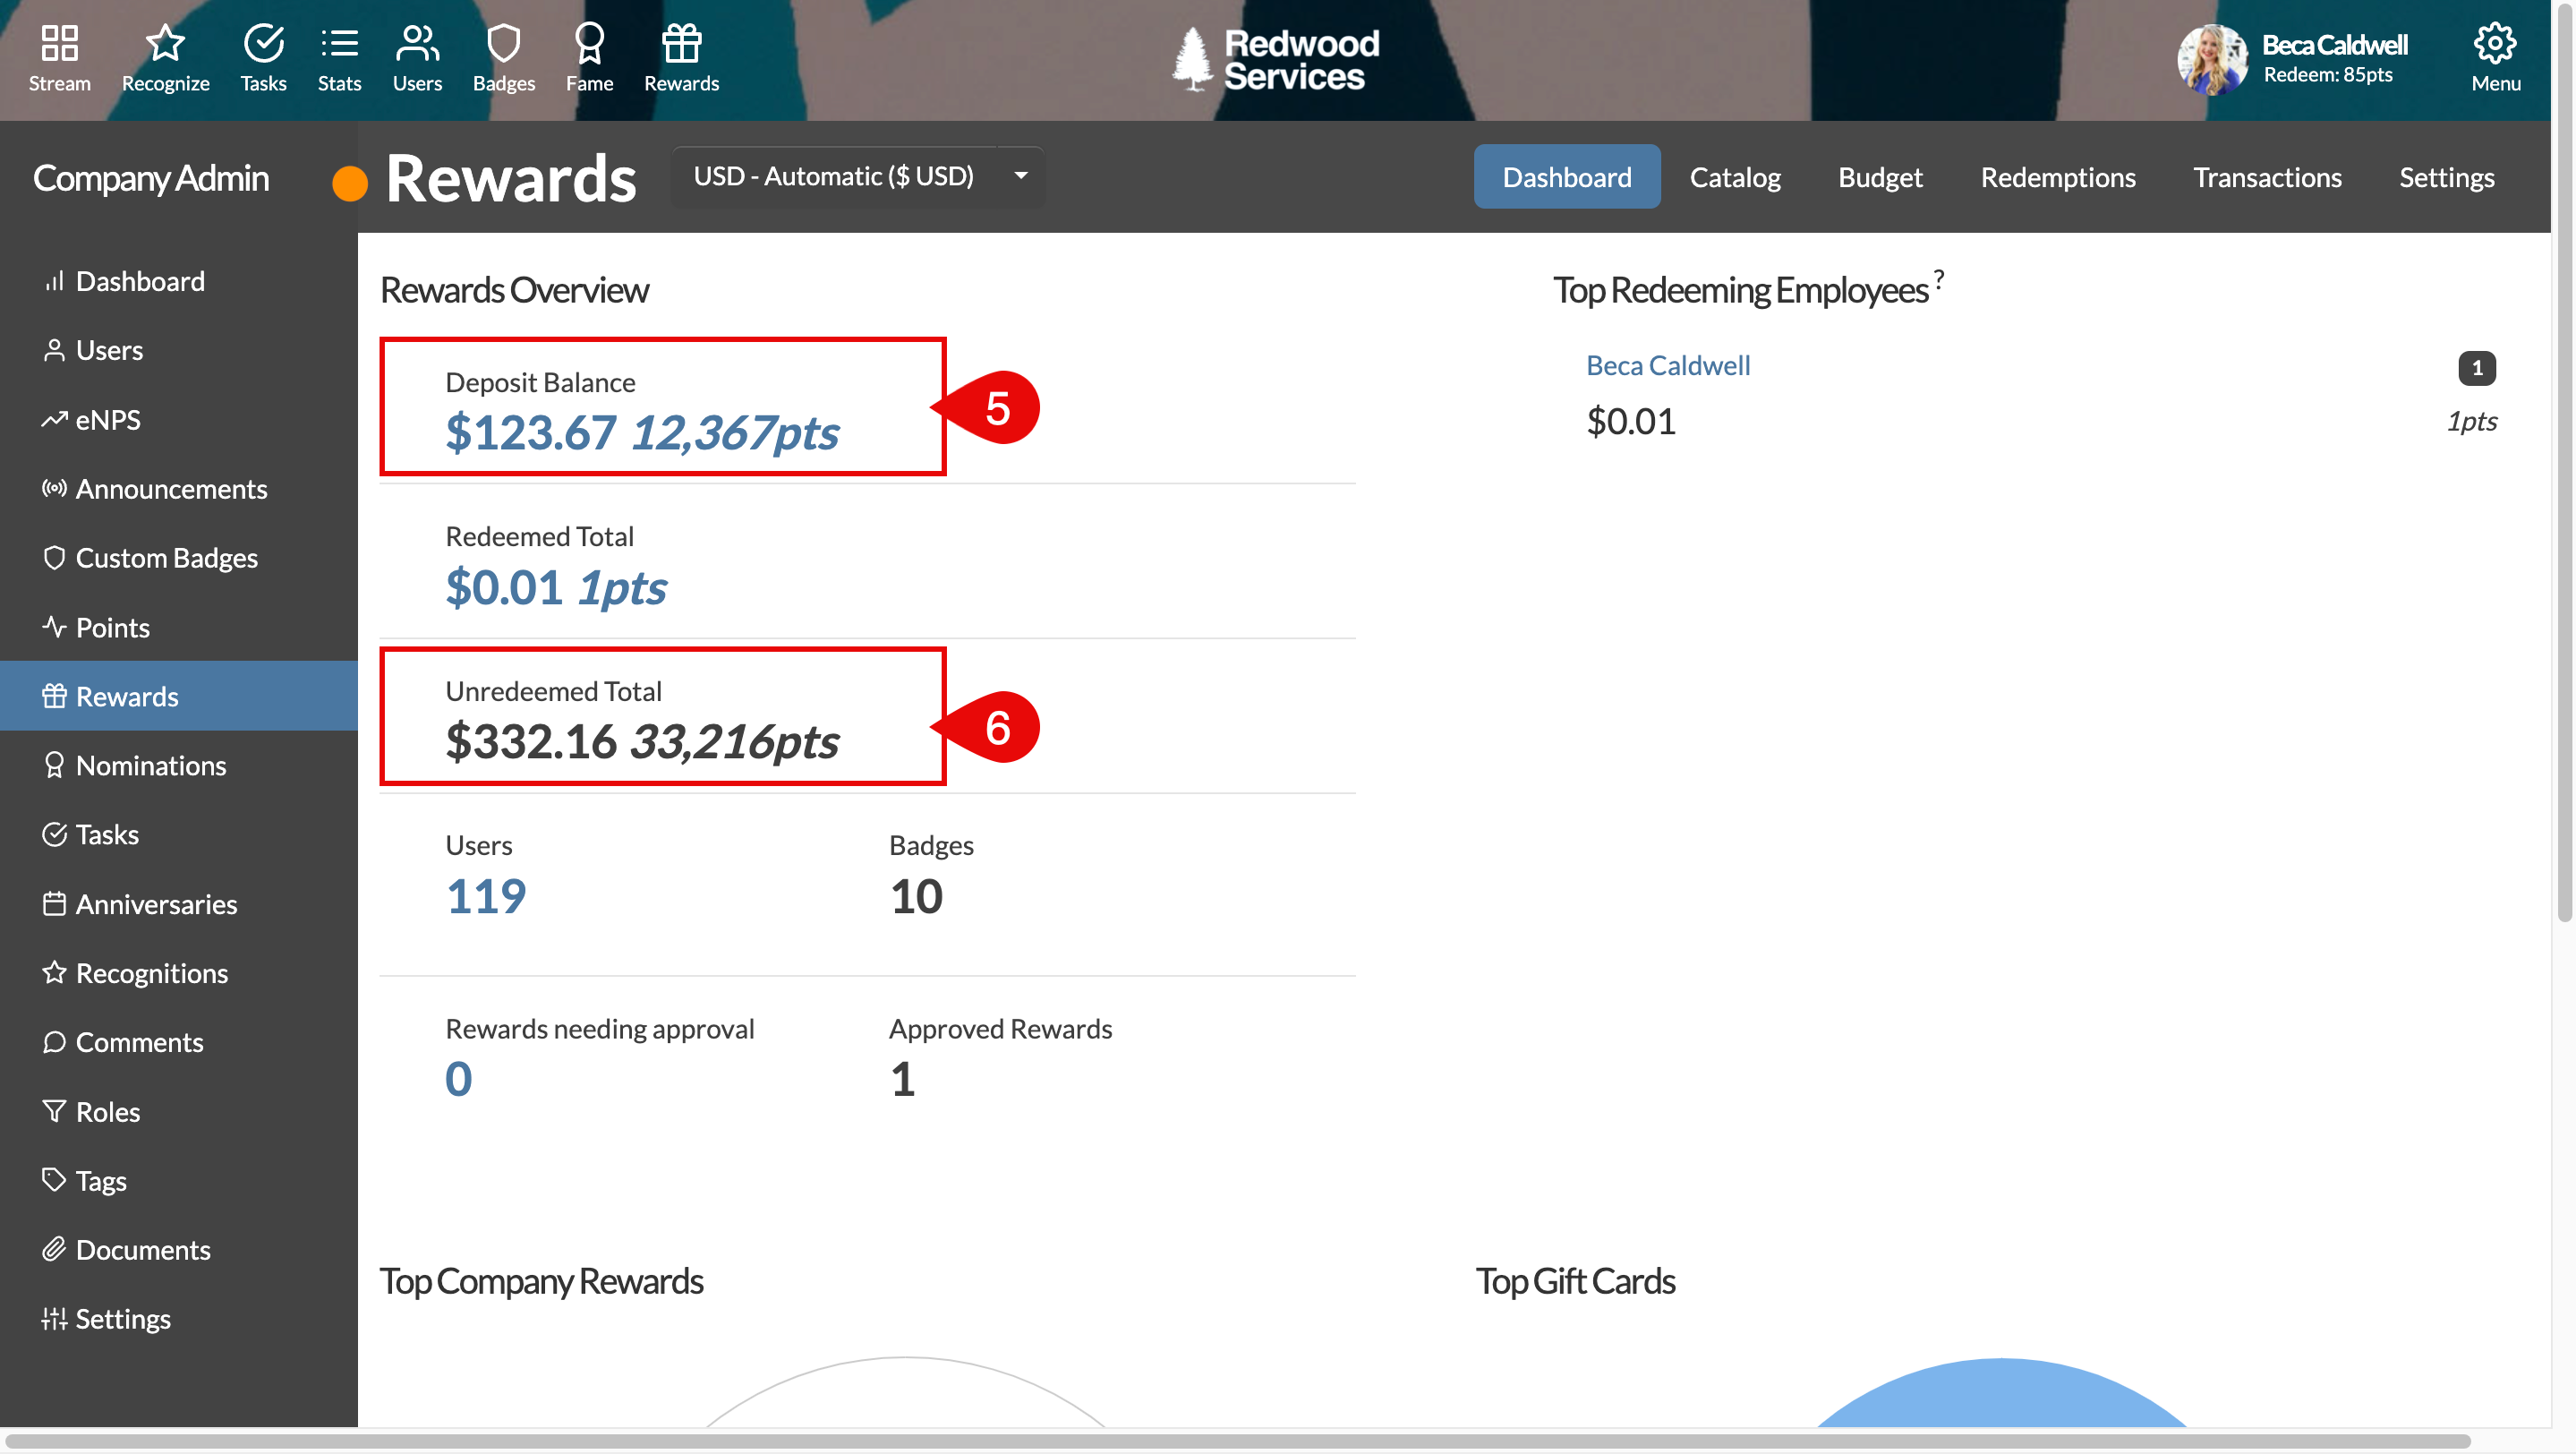Open Beca Caldwell's profile link

(x=1667, y=365)
